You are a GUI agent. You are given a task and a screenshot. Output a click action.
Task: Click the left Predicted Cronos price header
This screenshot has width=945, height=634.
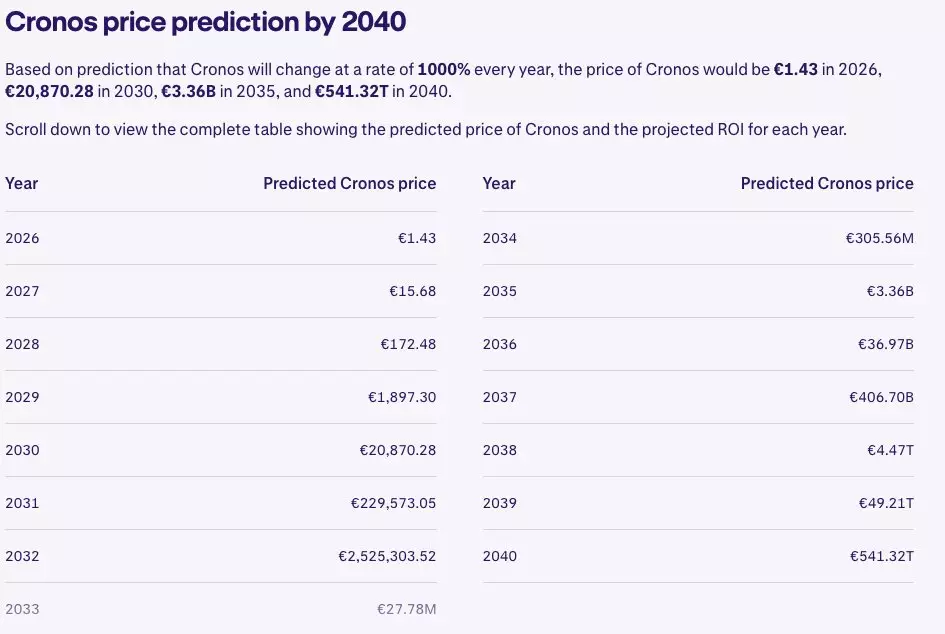[349, 183]
